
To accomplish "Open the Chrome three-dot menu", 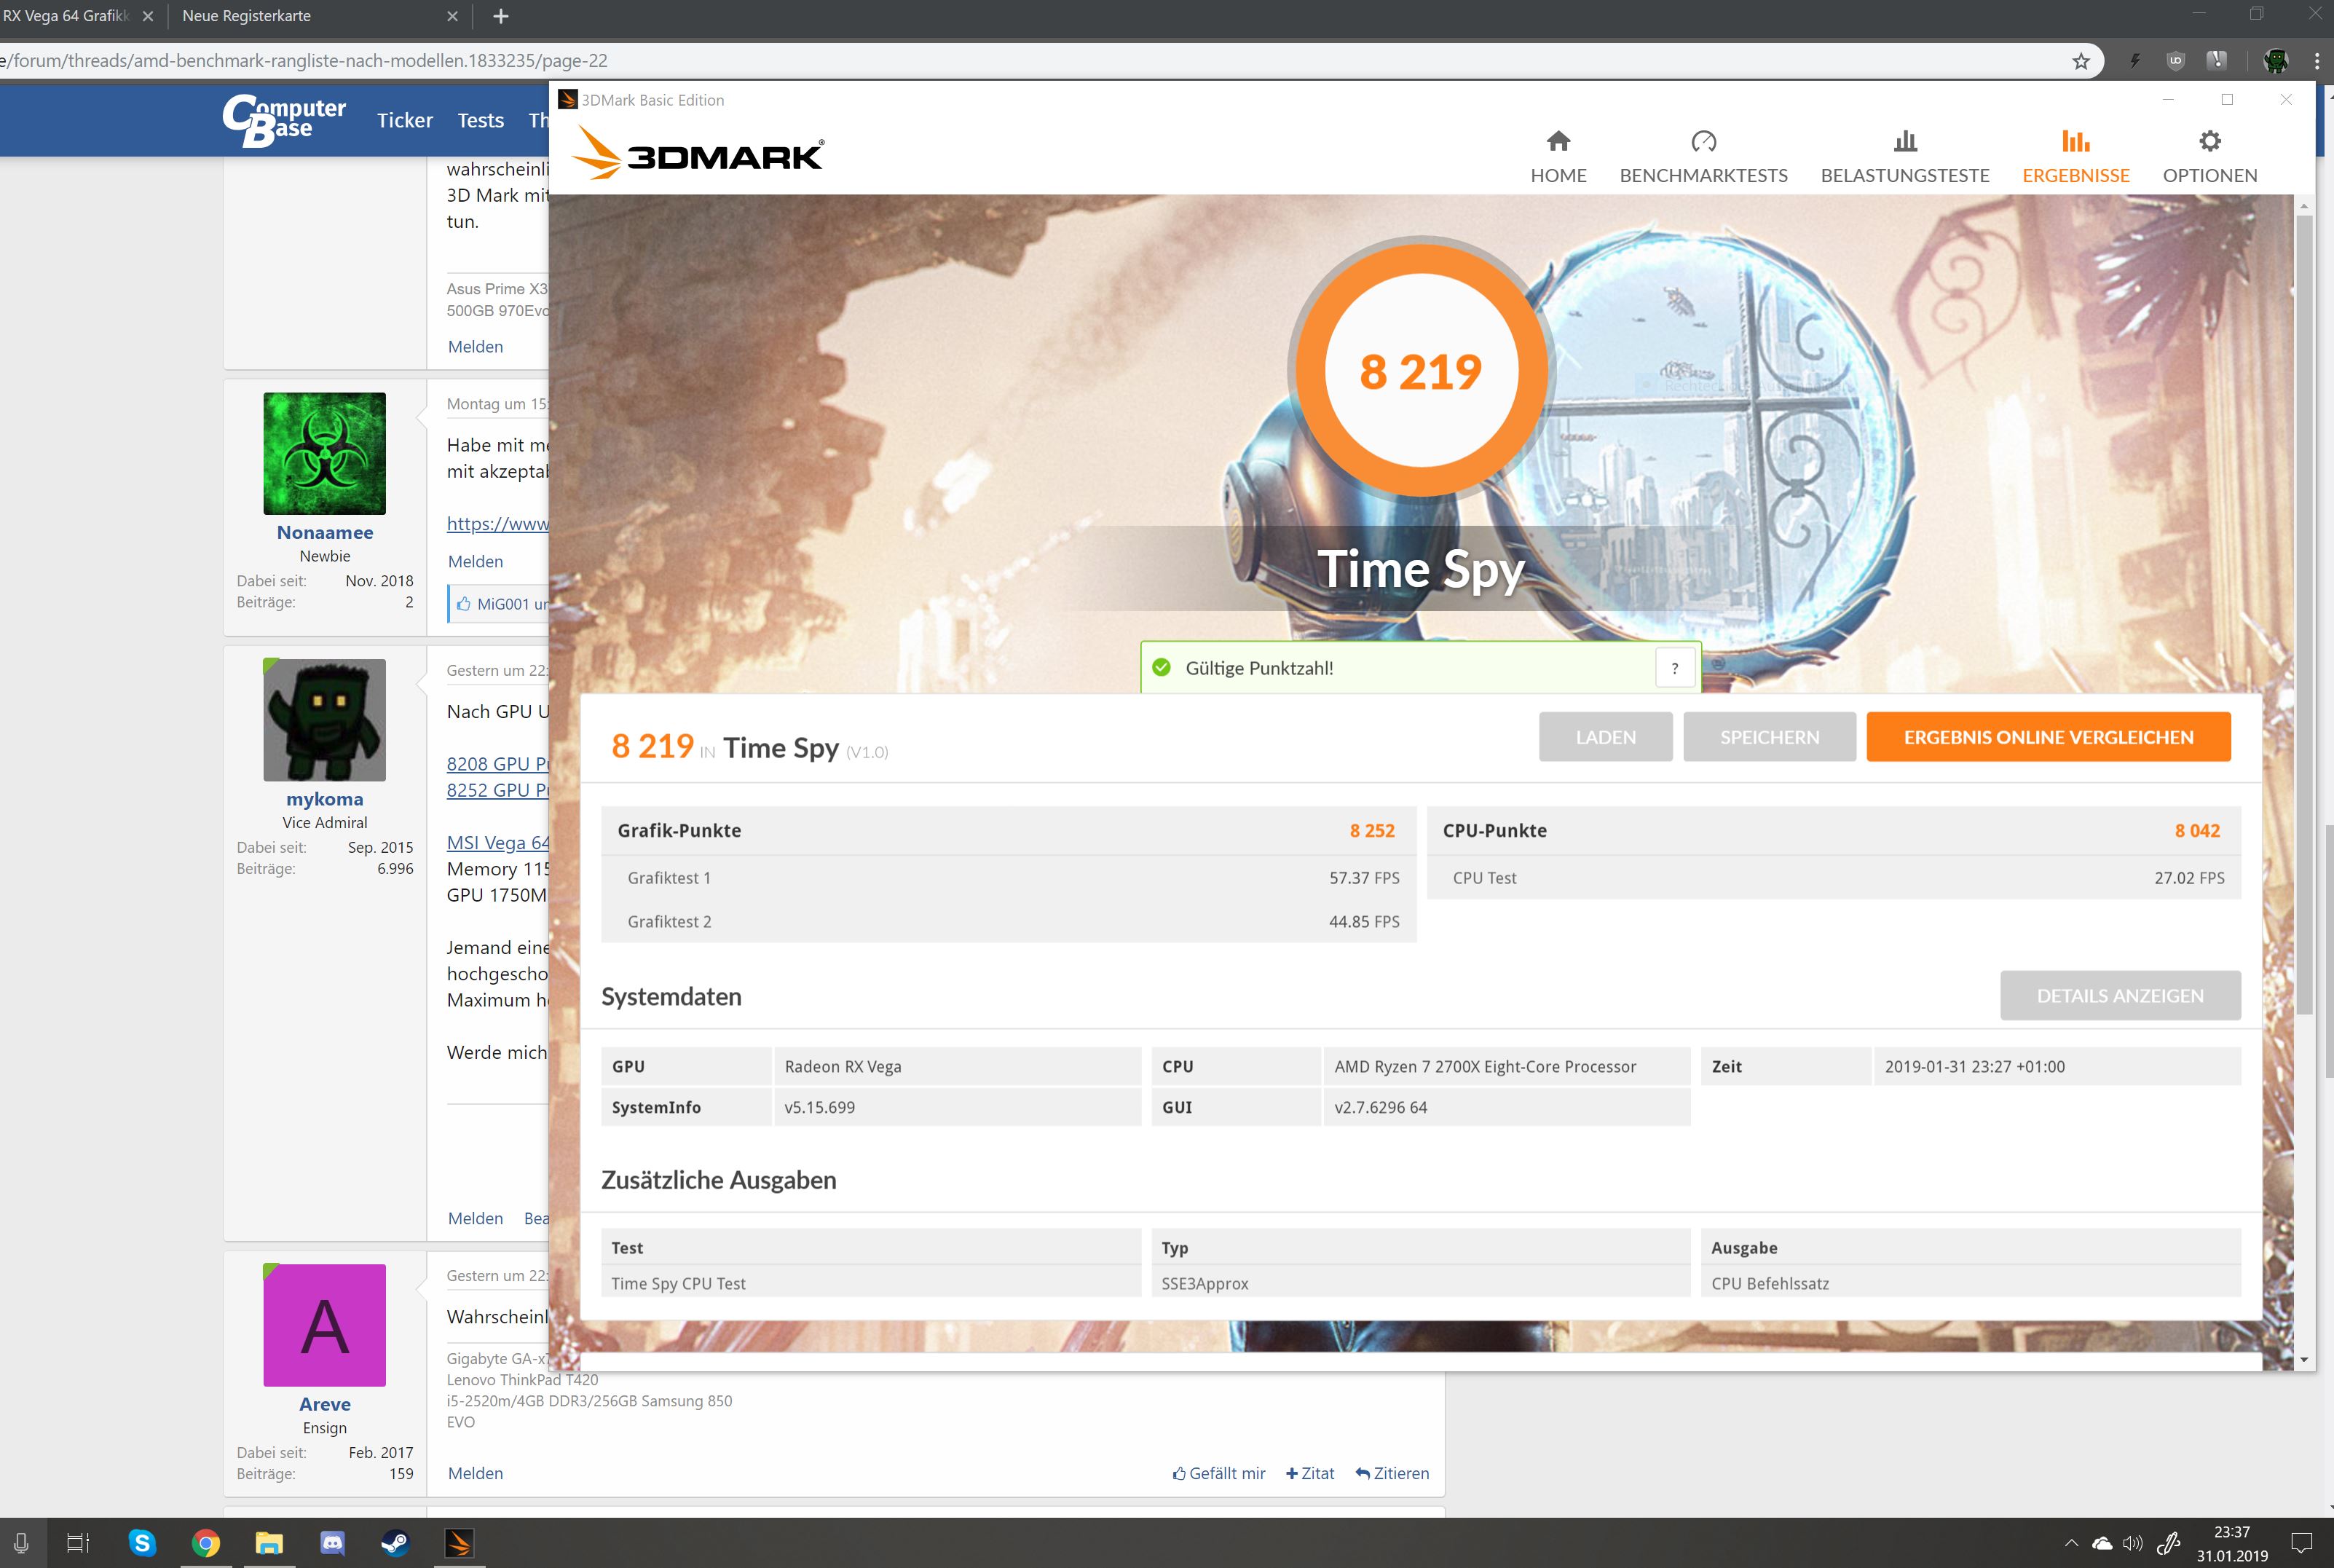I will [x=2316, y=61].
